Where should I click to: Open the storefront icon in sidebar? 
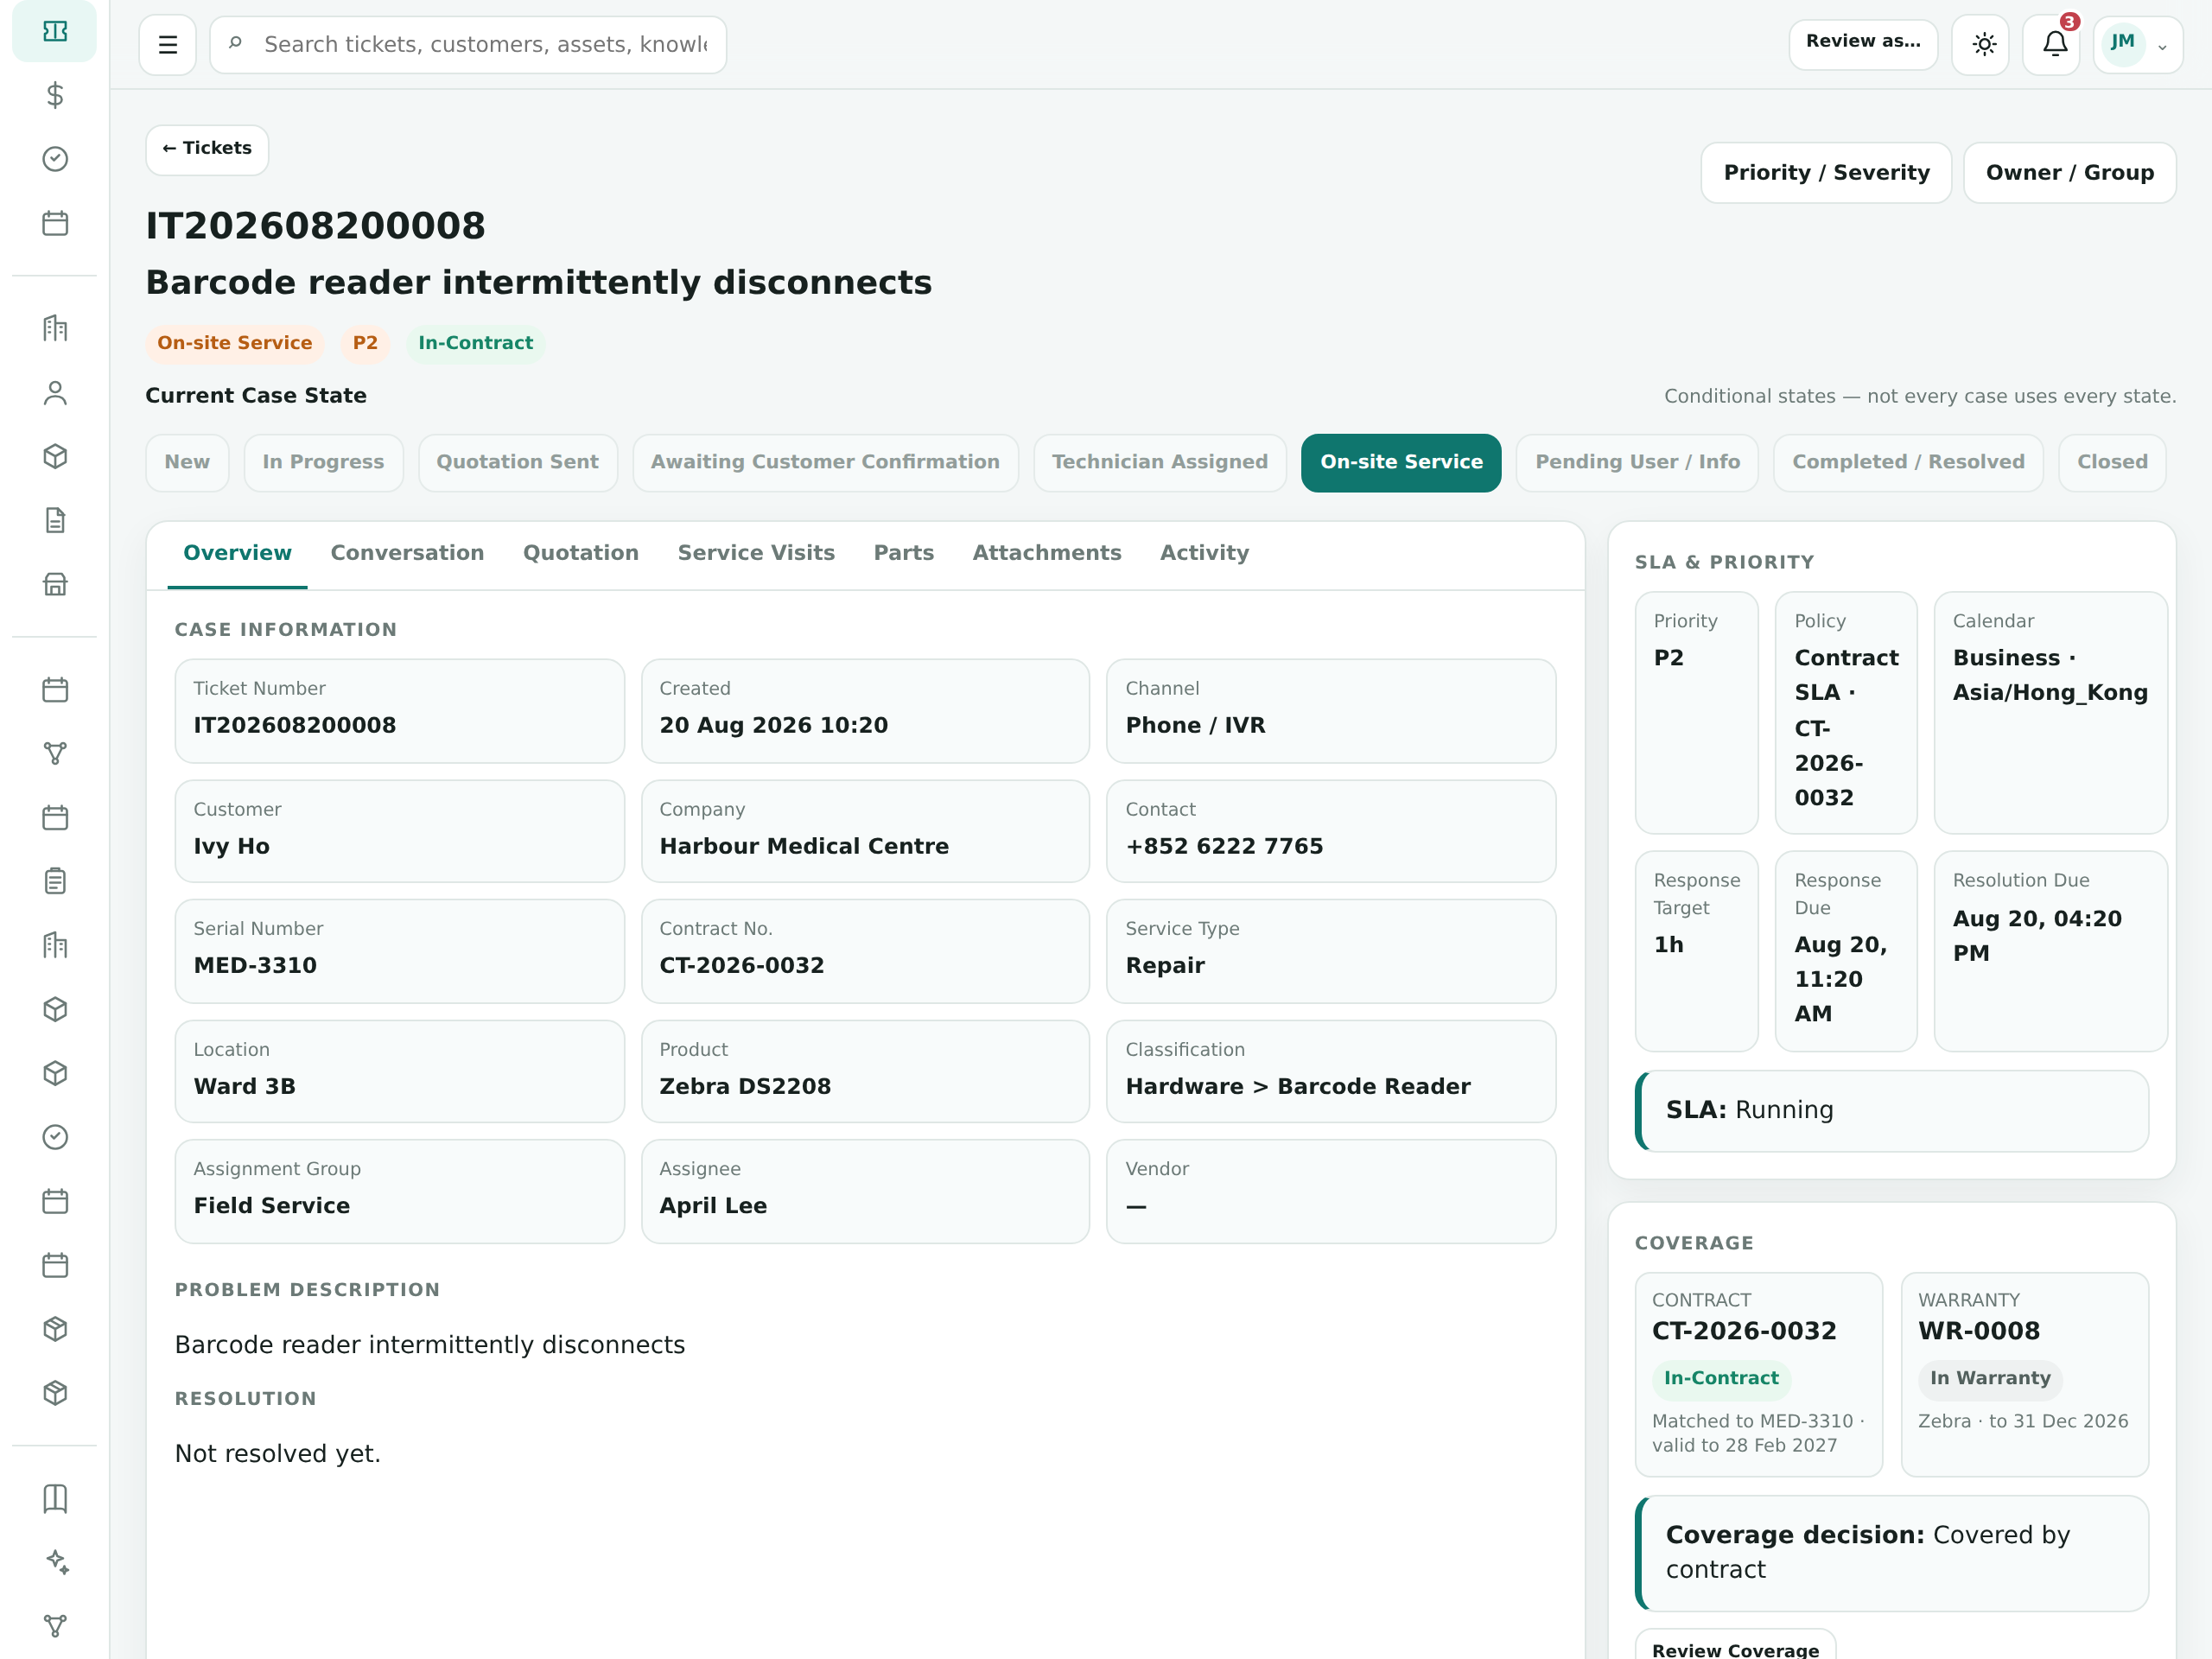tap(55, 584)
